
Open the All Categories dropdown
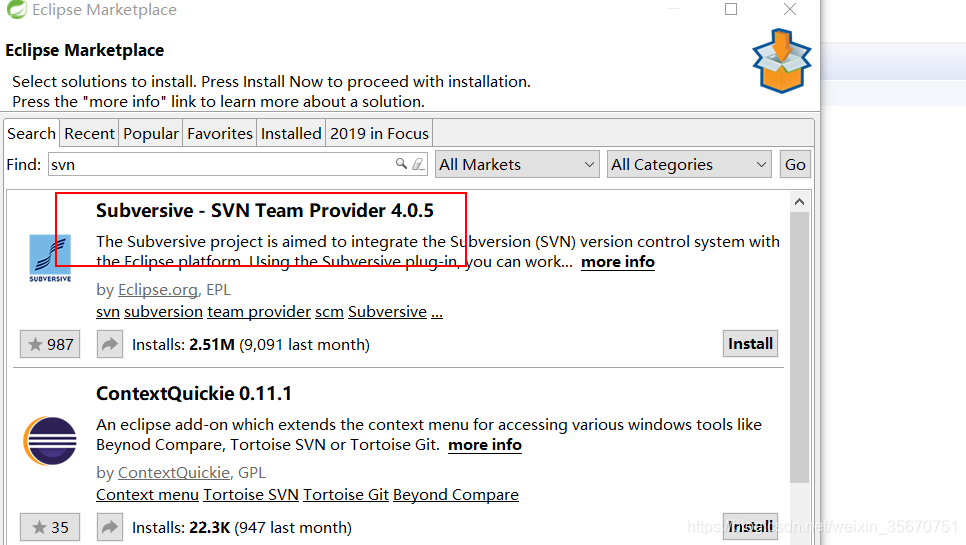pyautogui.click(x=689, y=164)
